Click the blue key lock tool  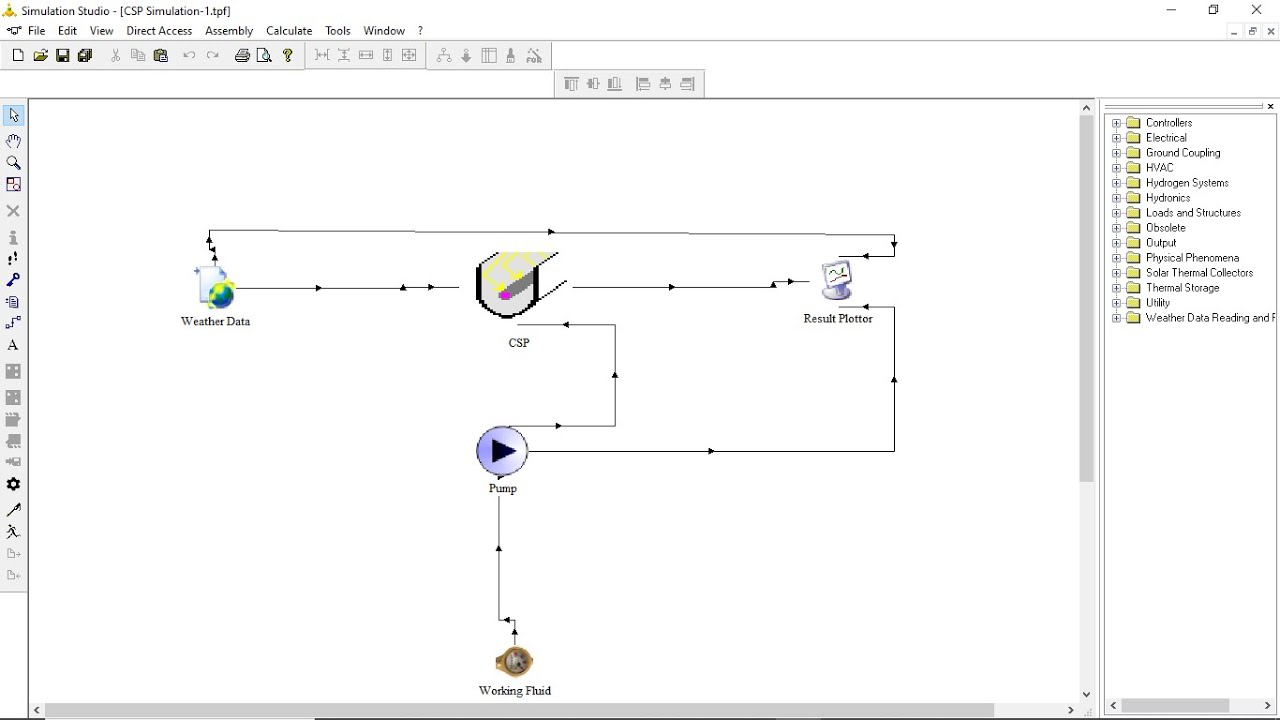click(x=13, y=280)
